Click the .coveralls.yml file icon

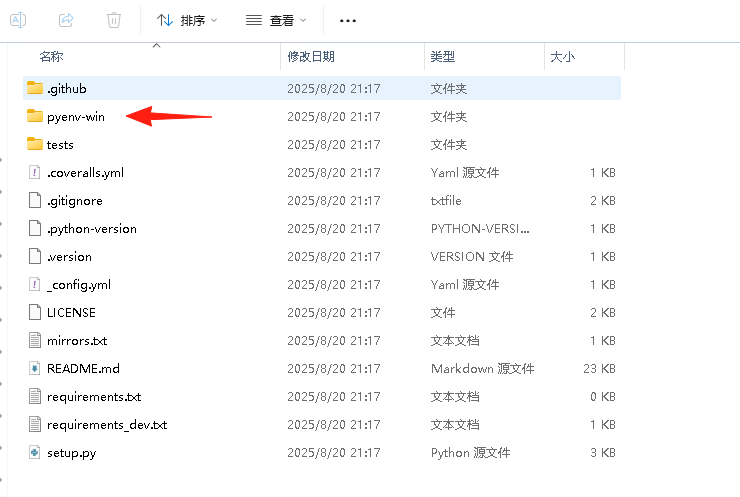(35, 172)
